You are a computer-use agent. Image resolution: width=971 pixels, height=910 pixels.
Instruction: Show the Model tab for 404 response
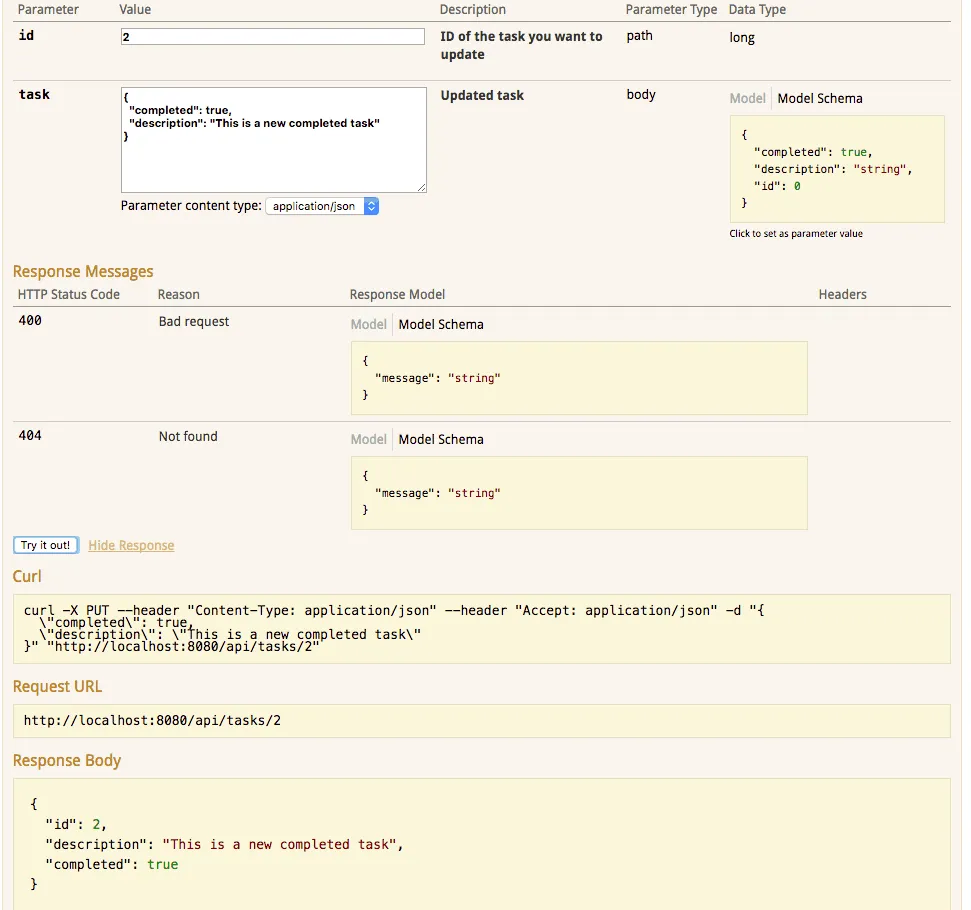click(368, 439)
